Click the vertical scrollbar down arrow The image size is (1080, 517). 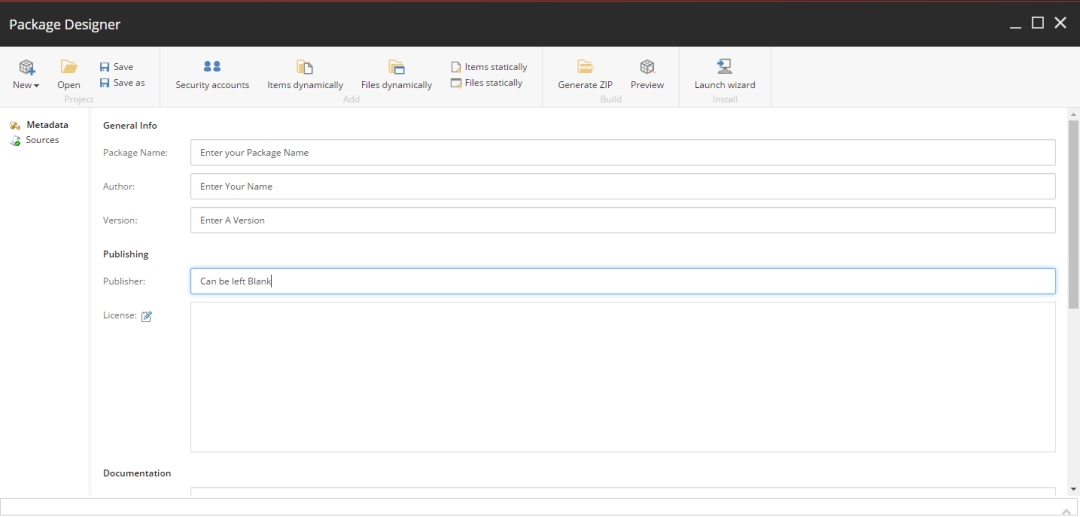(x=1073, y=489)
